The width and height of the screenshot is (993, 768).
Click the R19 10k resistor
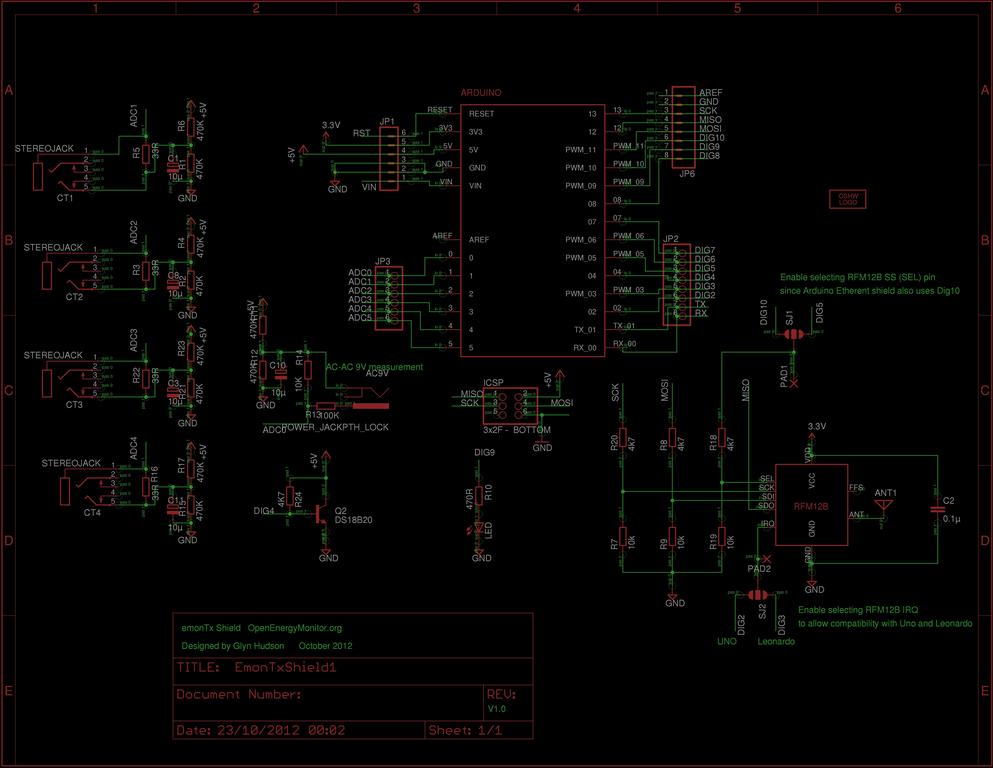[721, 536]
